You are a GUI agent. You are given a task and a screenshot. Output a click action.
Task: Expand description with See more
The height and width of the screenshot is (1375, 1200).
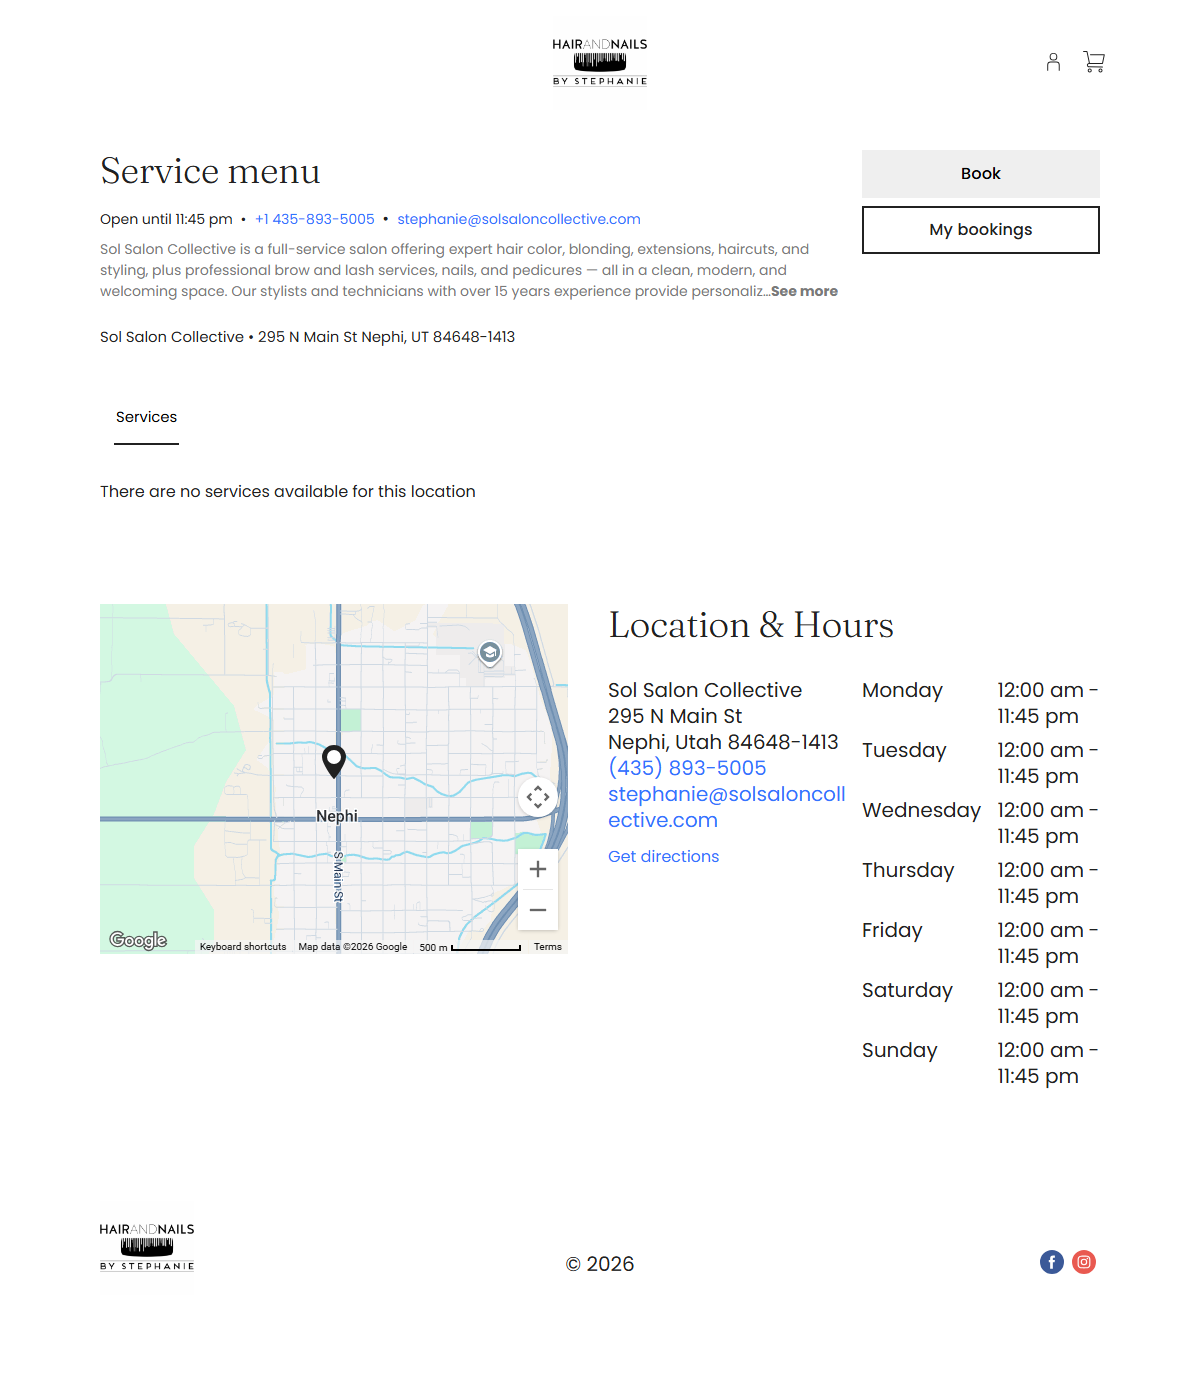pos(804,291)
